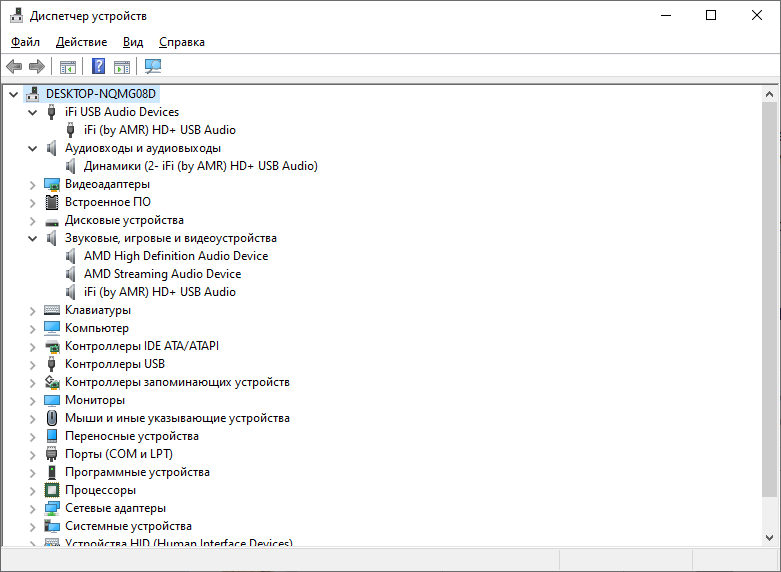The width and height of the screenshot is (781, 572).
Task: Click the scrollbar down arrow
Action: pos(770,538)
